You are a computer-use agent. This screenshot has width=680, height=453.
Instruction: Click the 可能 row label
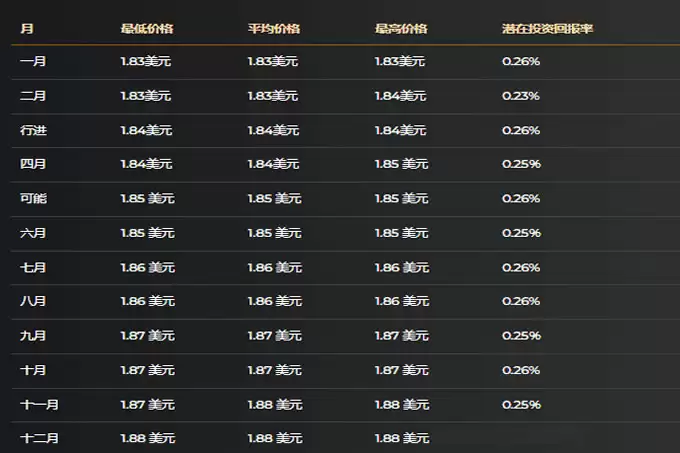[33, 199]
